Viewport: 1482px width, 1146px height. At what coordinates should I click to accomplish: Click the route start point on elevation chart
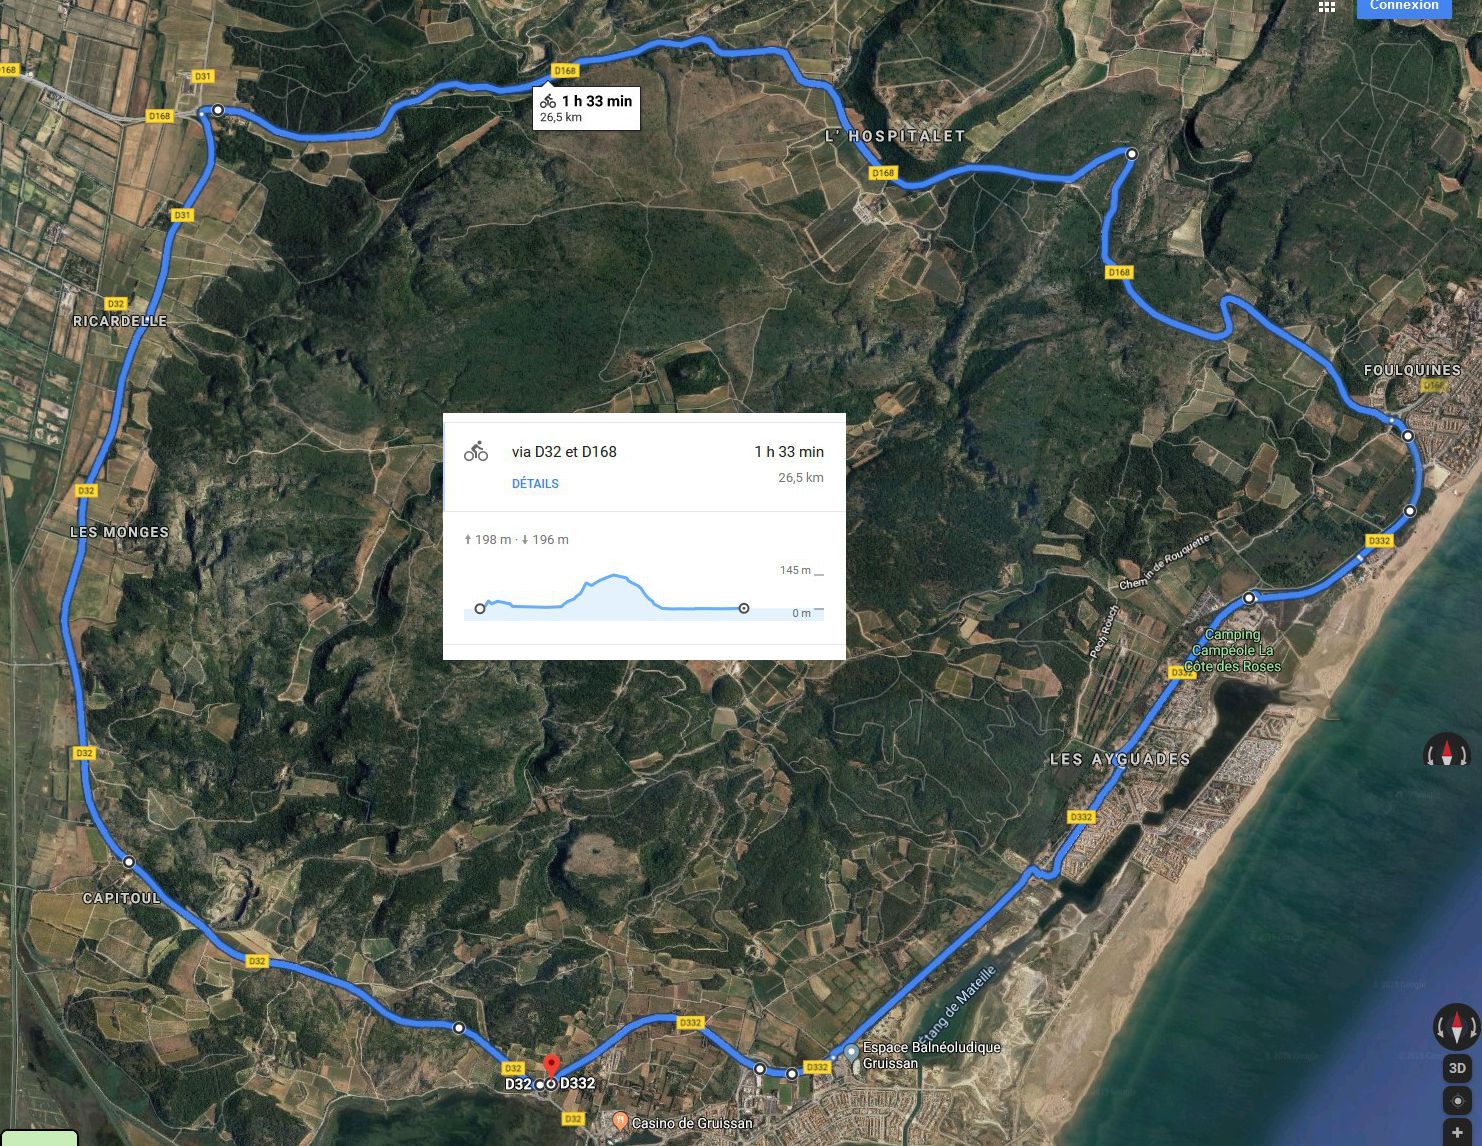(x=480, y=609)
